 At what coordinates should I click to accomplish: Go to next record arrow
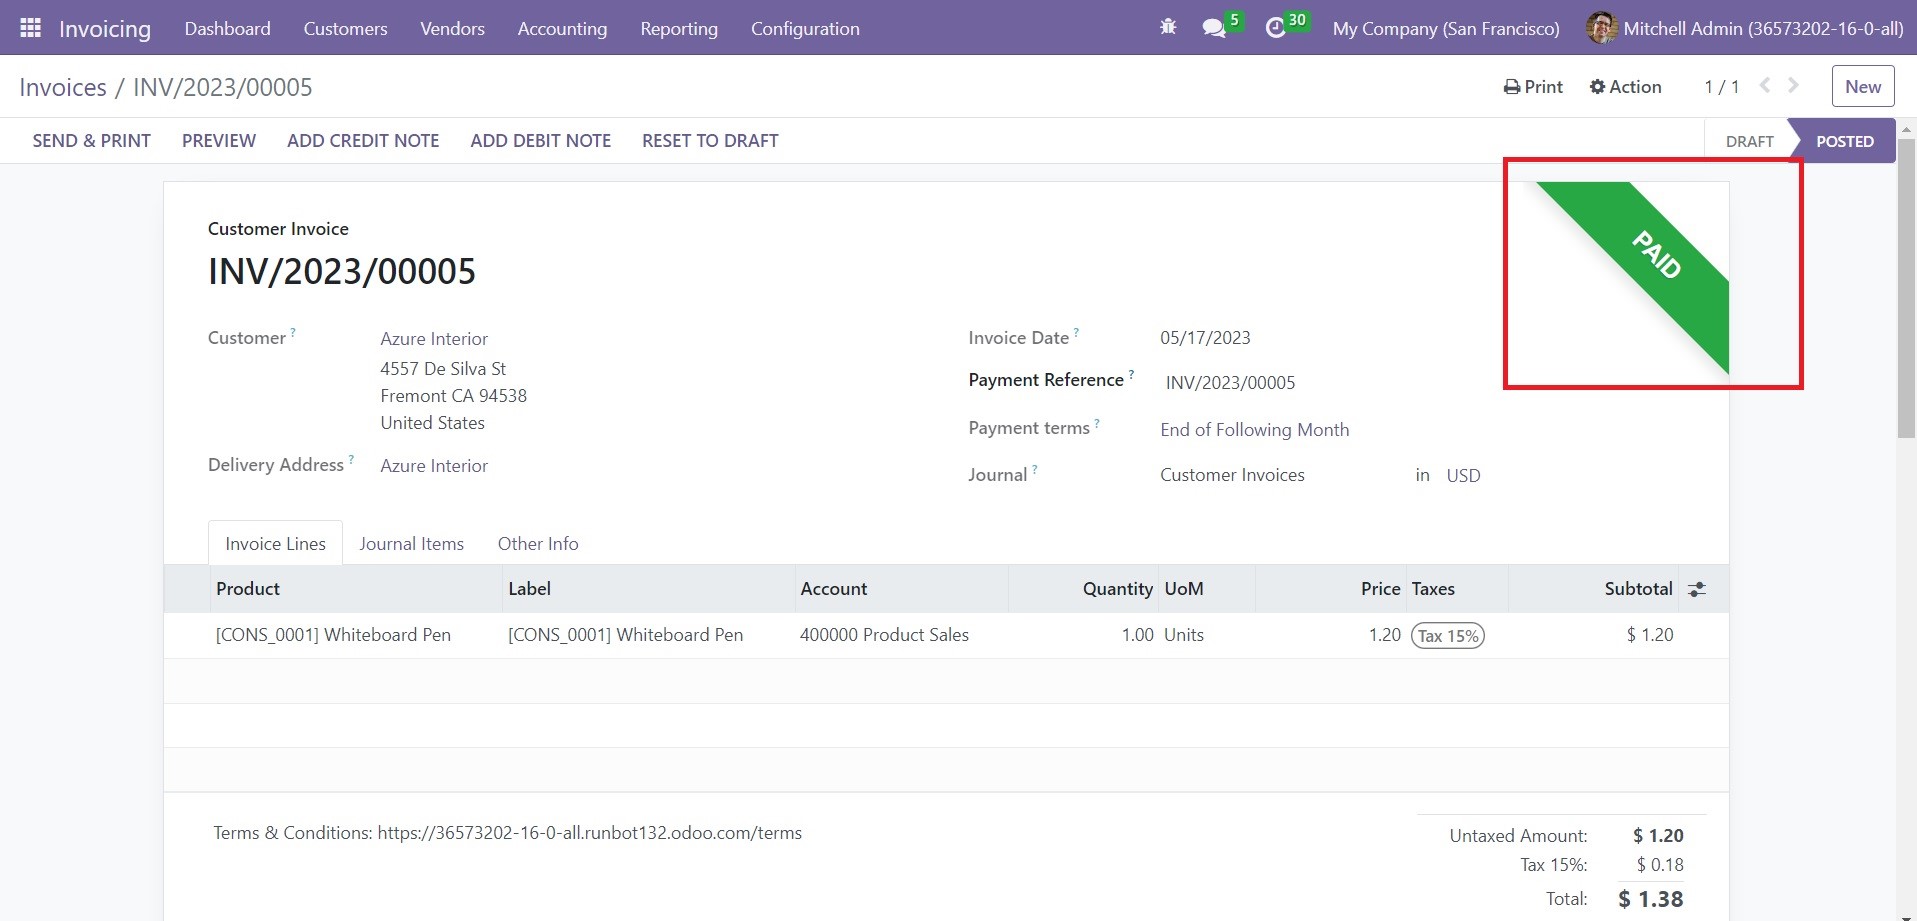1794,86
